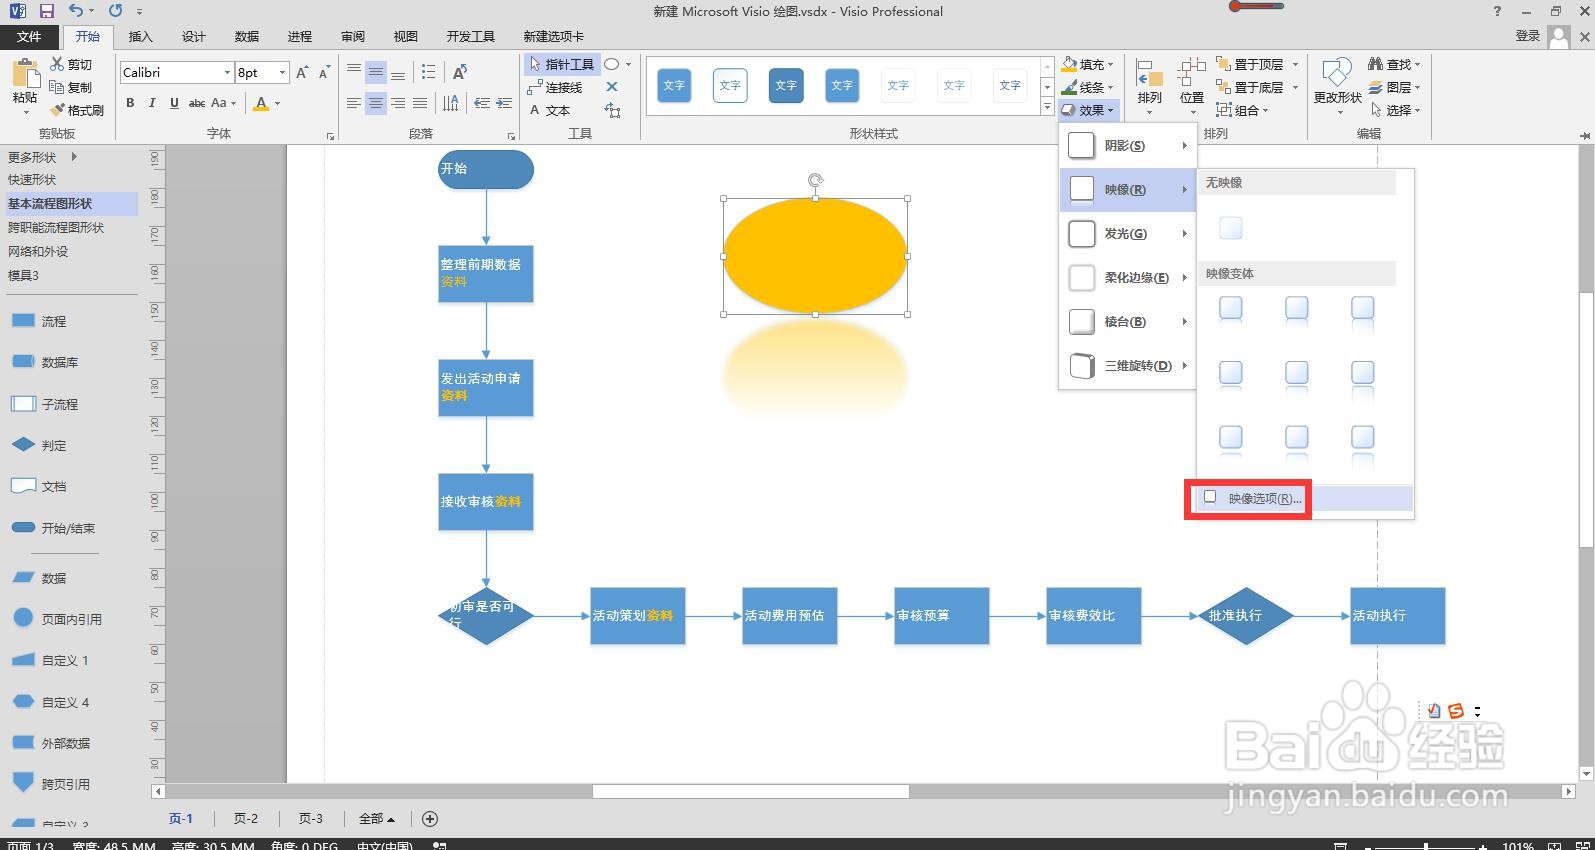Toggle Bold formatting button

coord(130,103)
